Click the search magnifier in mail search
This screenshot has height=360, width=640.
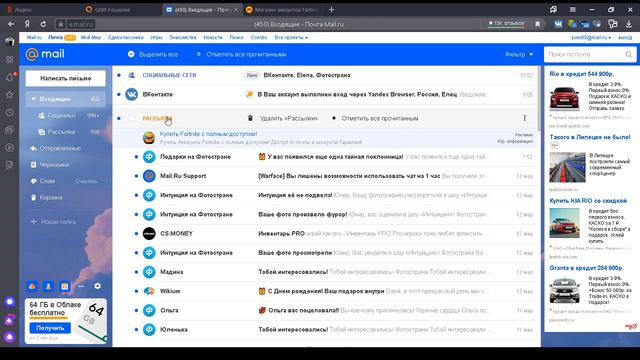click(629, 54)
